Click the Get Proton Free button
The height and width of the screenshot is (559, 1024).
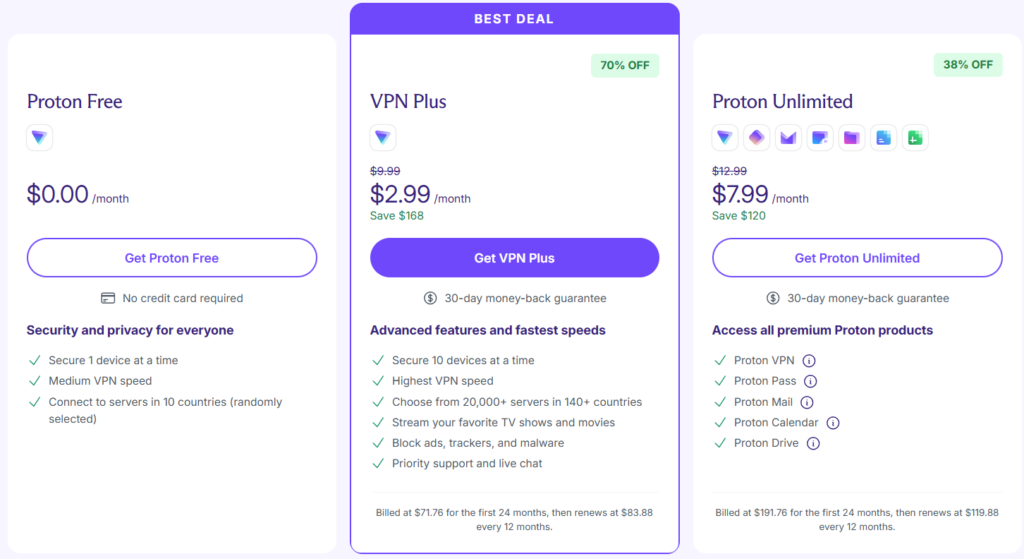pos(172,258)
